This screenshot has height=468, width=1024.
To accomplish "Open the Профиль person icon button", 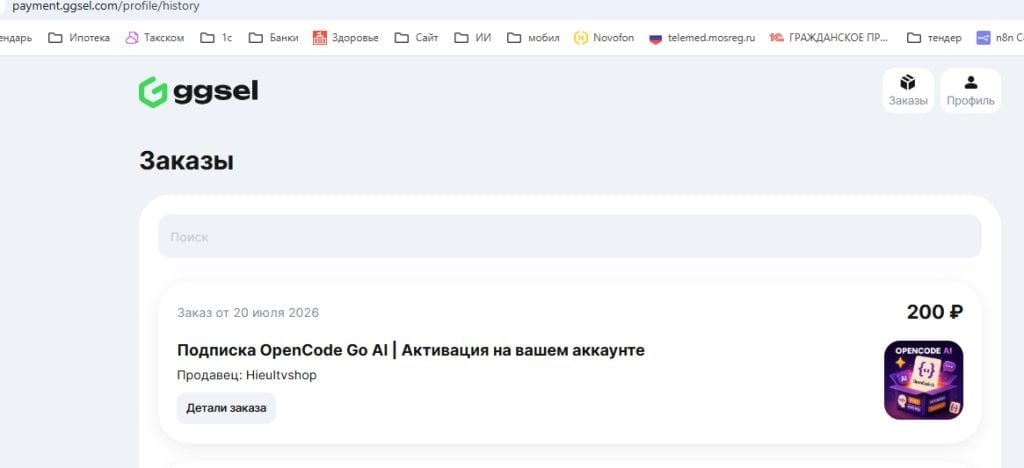I will tap(970, 91).
